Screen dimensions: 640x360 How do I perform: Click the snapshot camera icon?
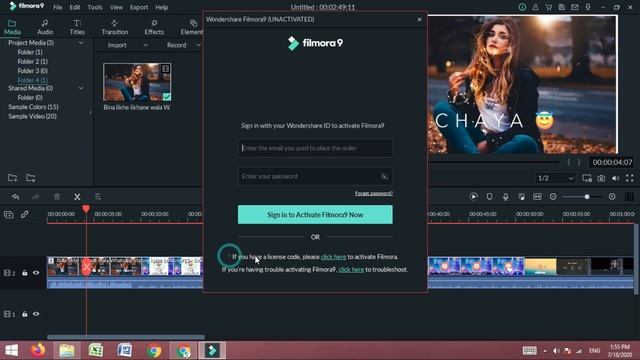pos(601,178)
